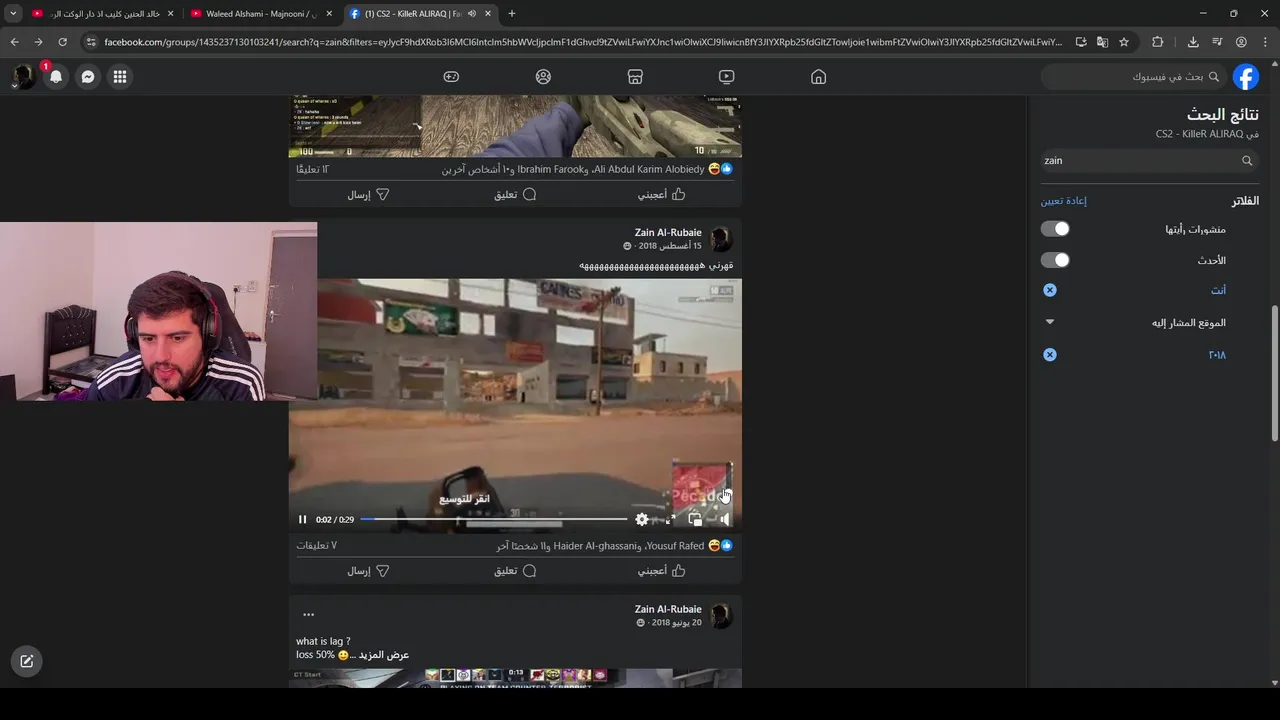1280x720 pixels.
Task: Click the group search field containing 'zain'
Action: coord(1148,160)
